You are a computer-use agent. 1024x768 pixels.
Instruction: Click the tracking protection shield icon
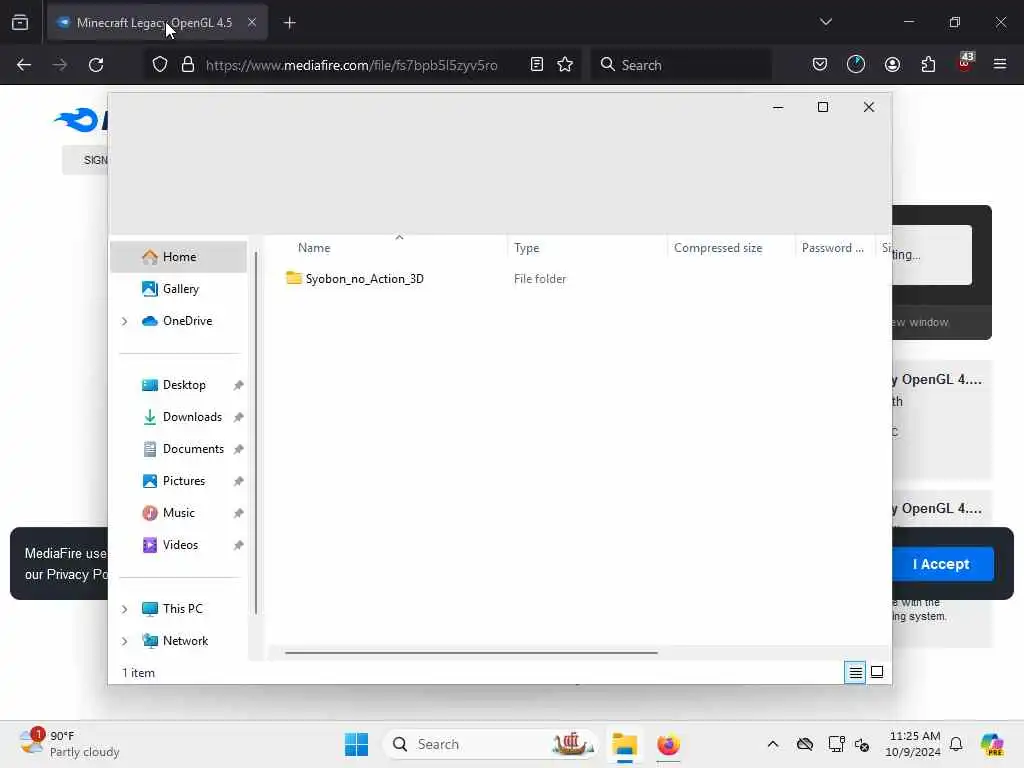pyautogui.click(x=160, y=65)
